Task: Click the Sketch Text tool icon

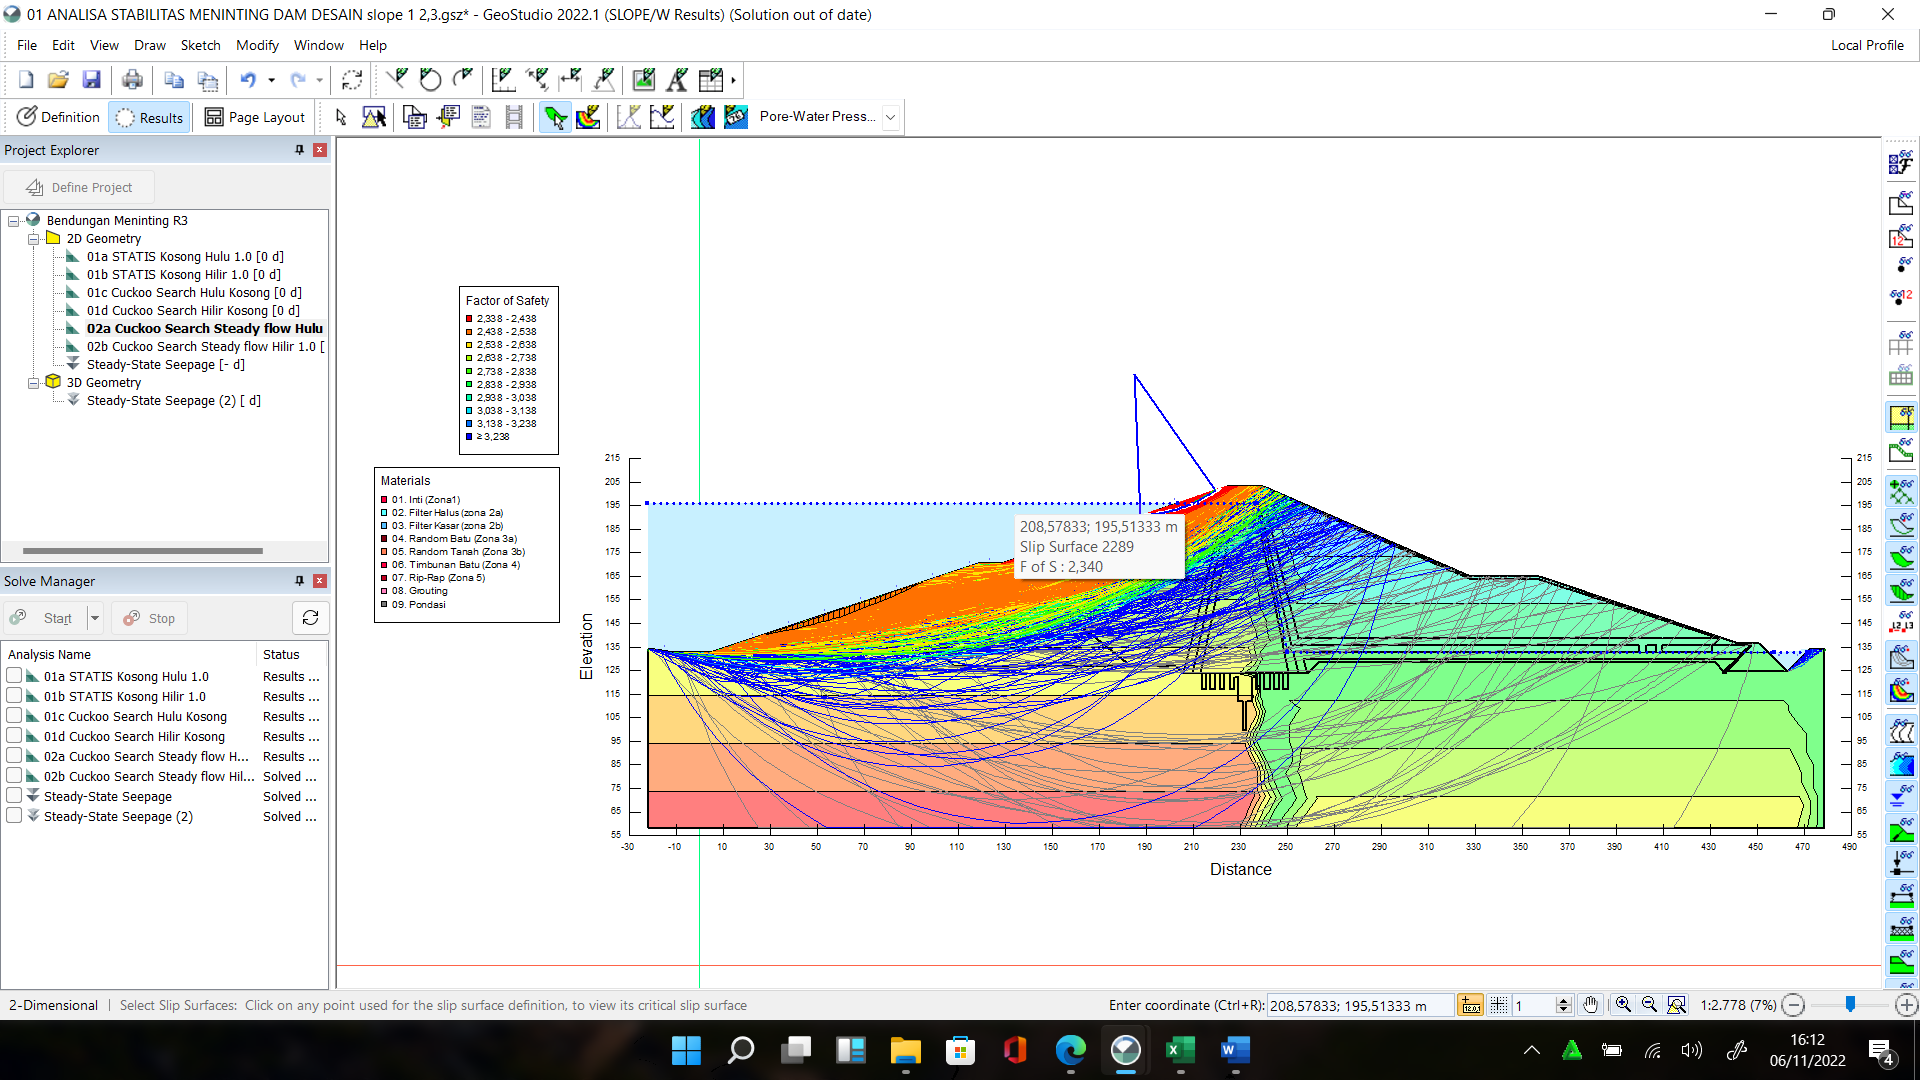Action: click(x=677, y=80)
